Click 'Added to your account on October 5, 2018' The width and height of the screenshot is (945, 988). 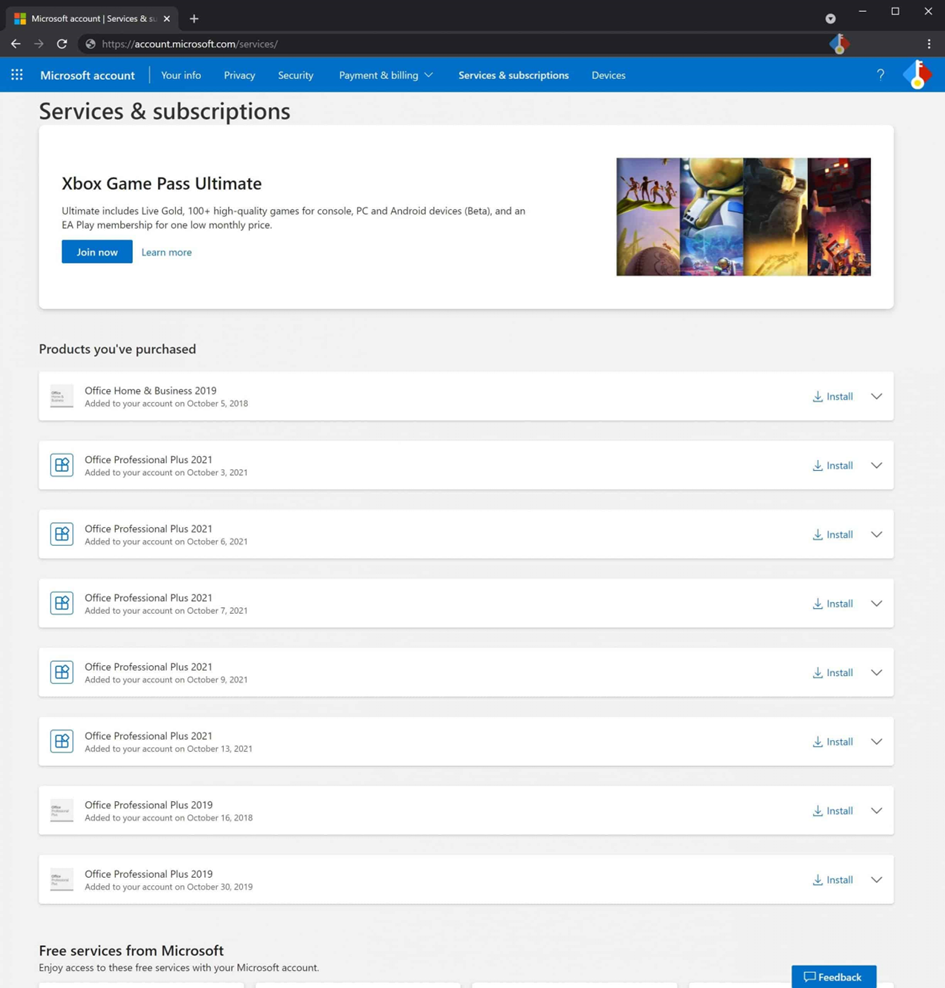pos(166,403)
